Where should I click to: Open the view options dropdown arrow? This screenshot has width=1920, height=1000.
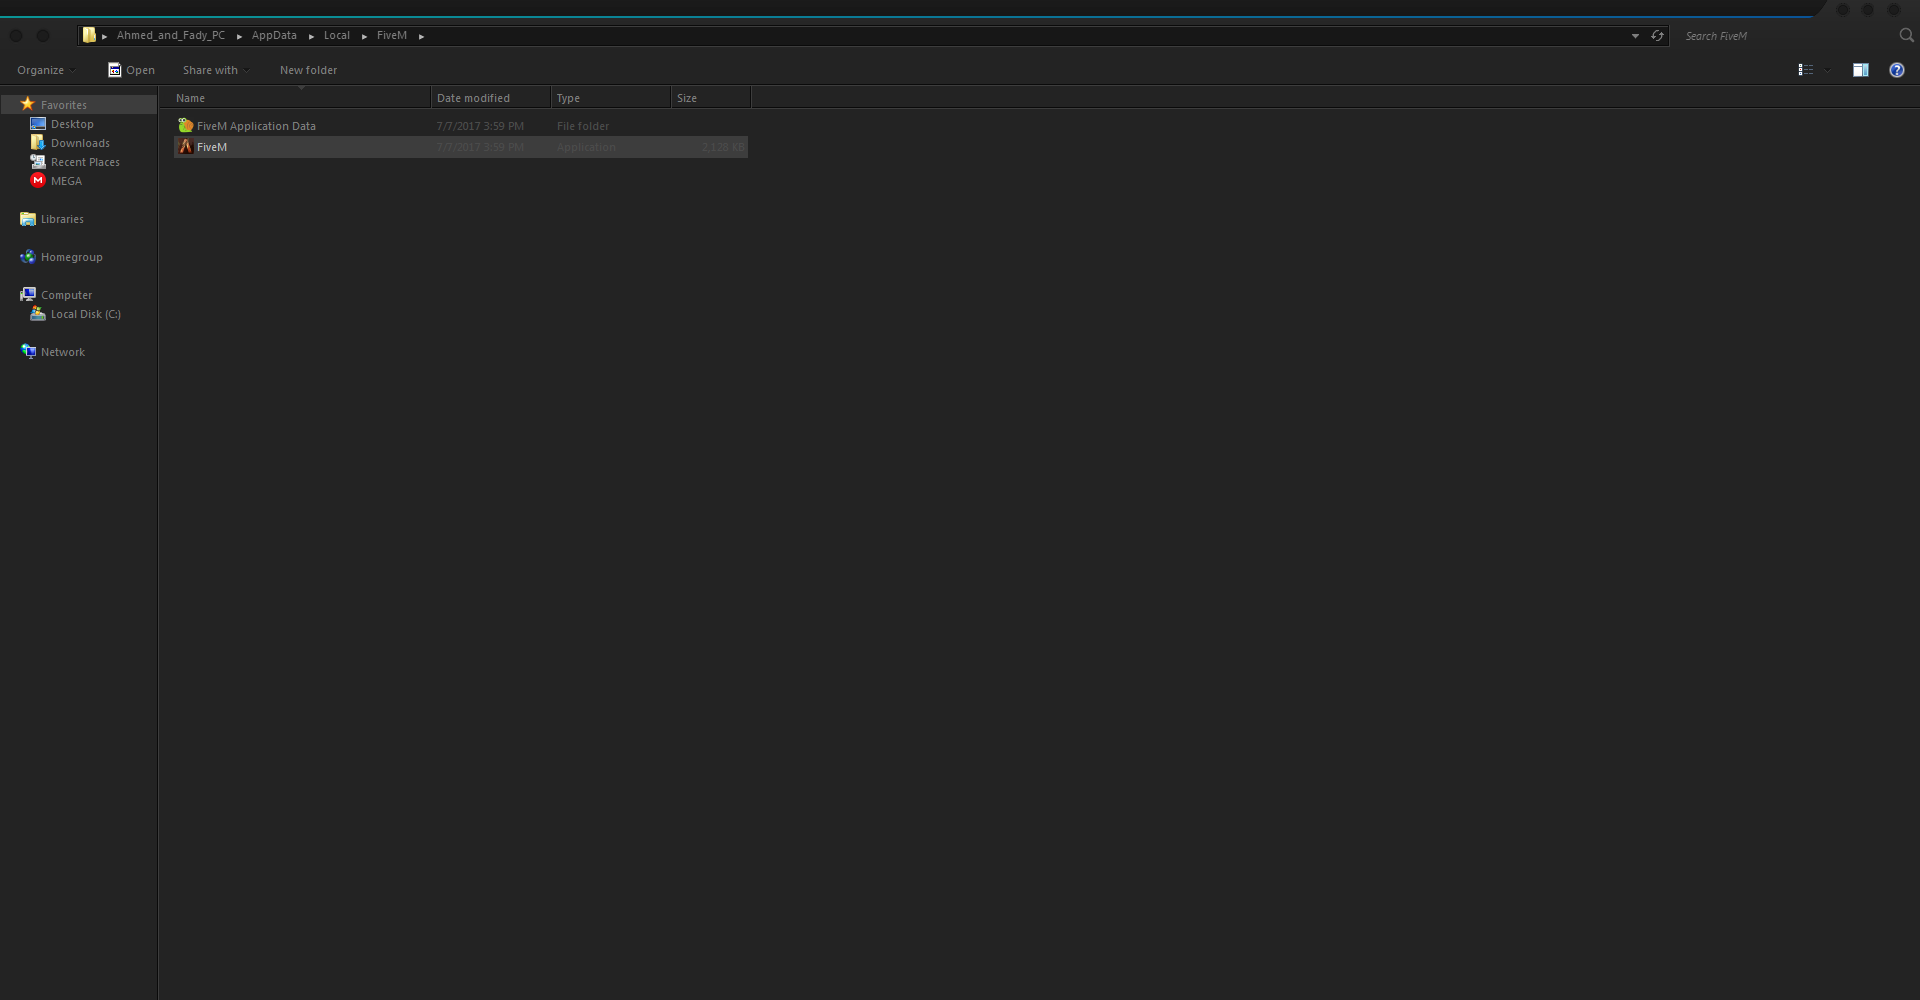point(1828,70)
